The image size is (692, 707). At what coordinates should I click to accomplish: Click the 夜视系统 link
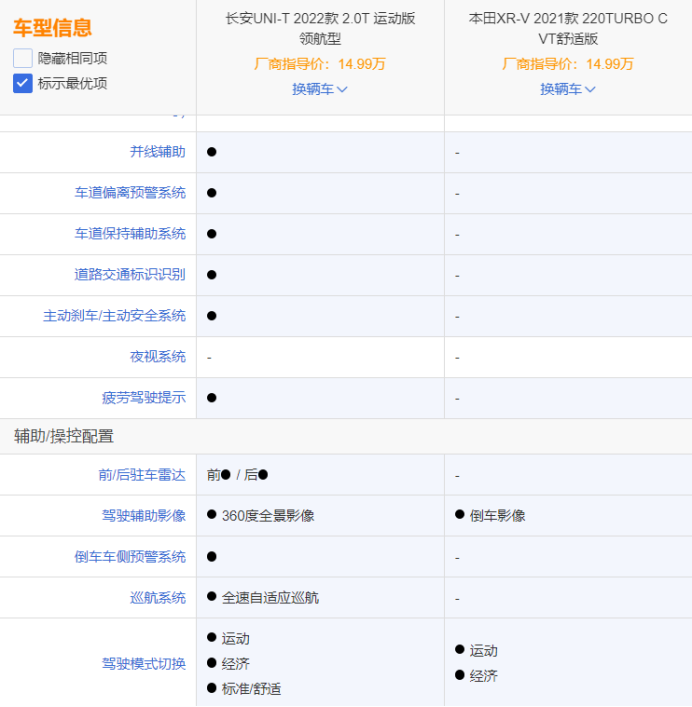[x=158, y=357]
